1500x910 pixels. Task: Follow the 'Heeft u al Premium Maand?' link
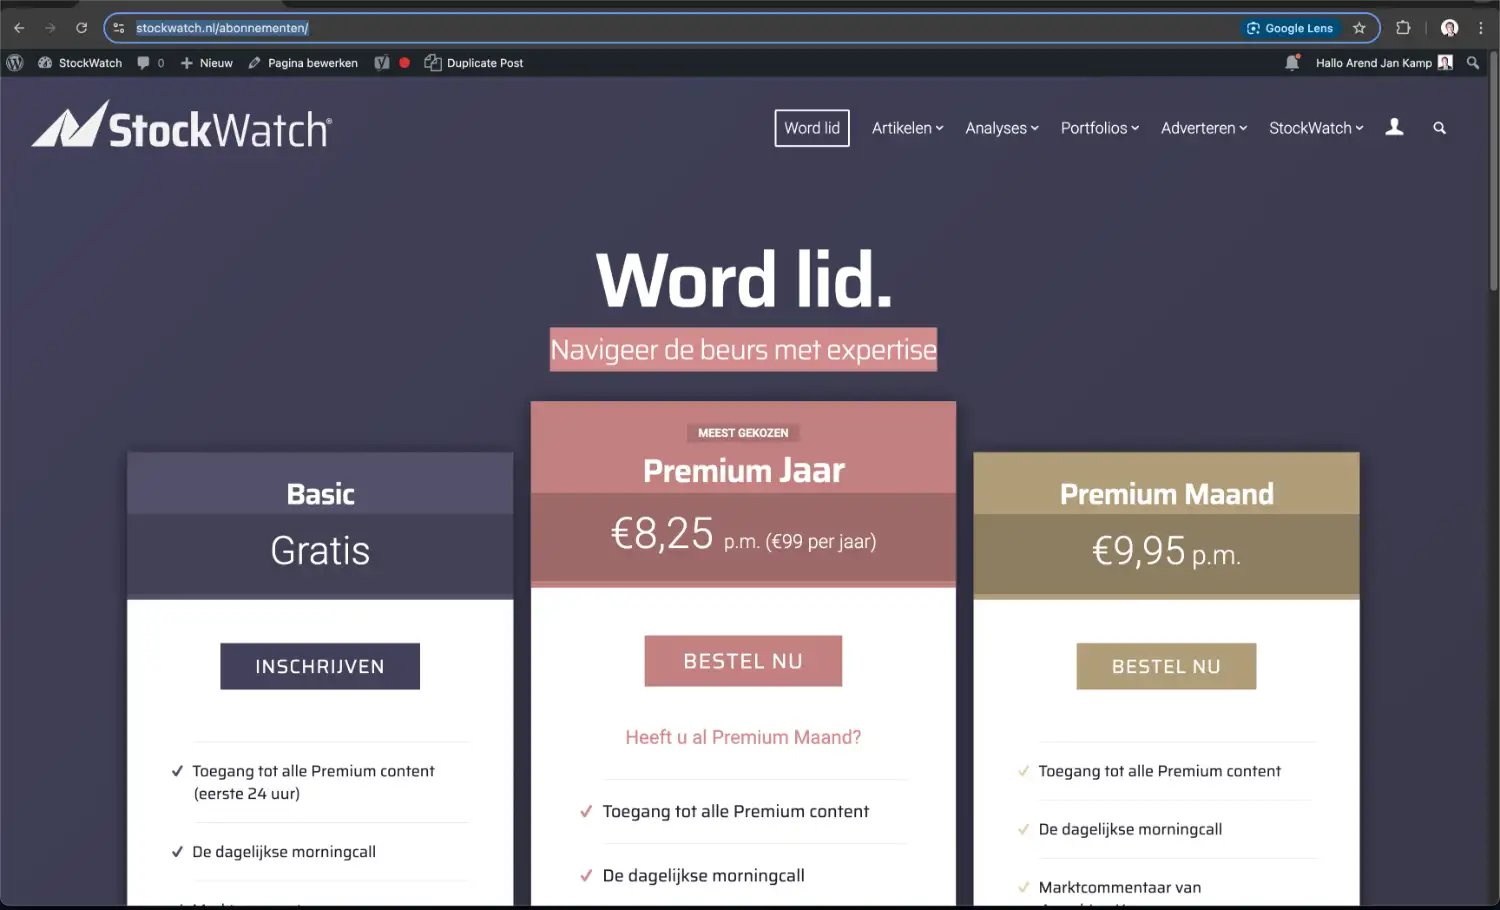[743, 737]
